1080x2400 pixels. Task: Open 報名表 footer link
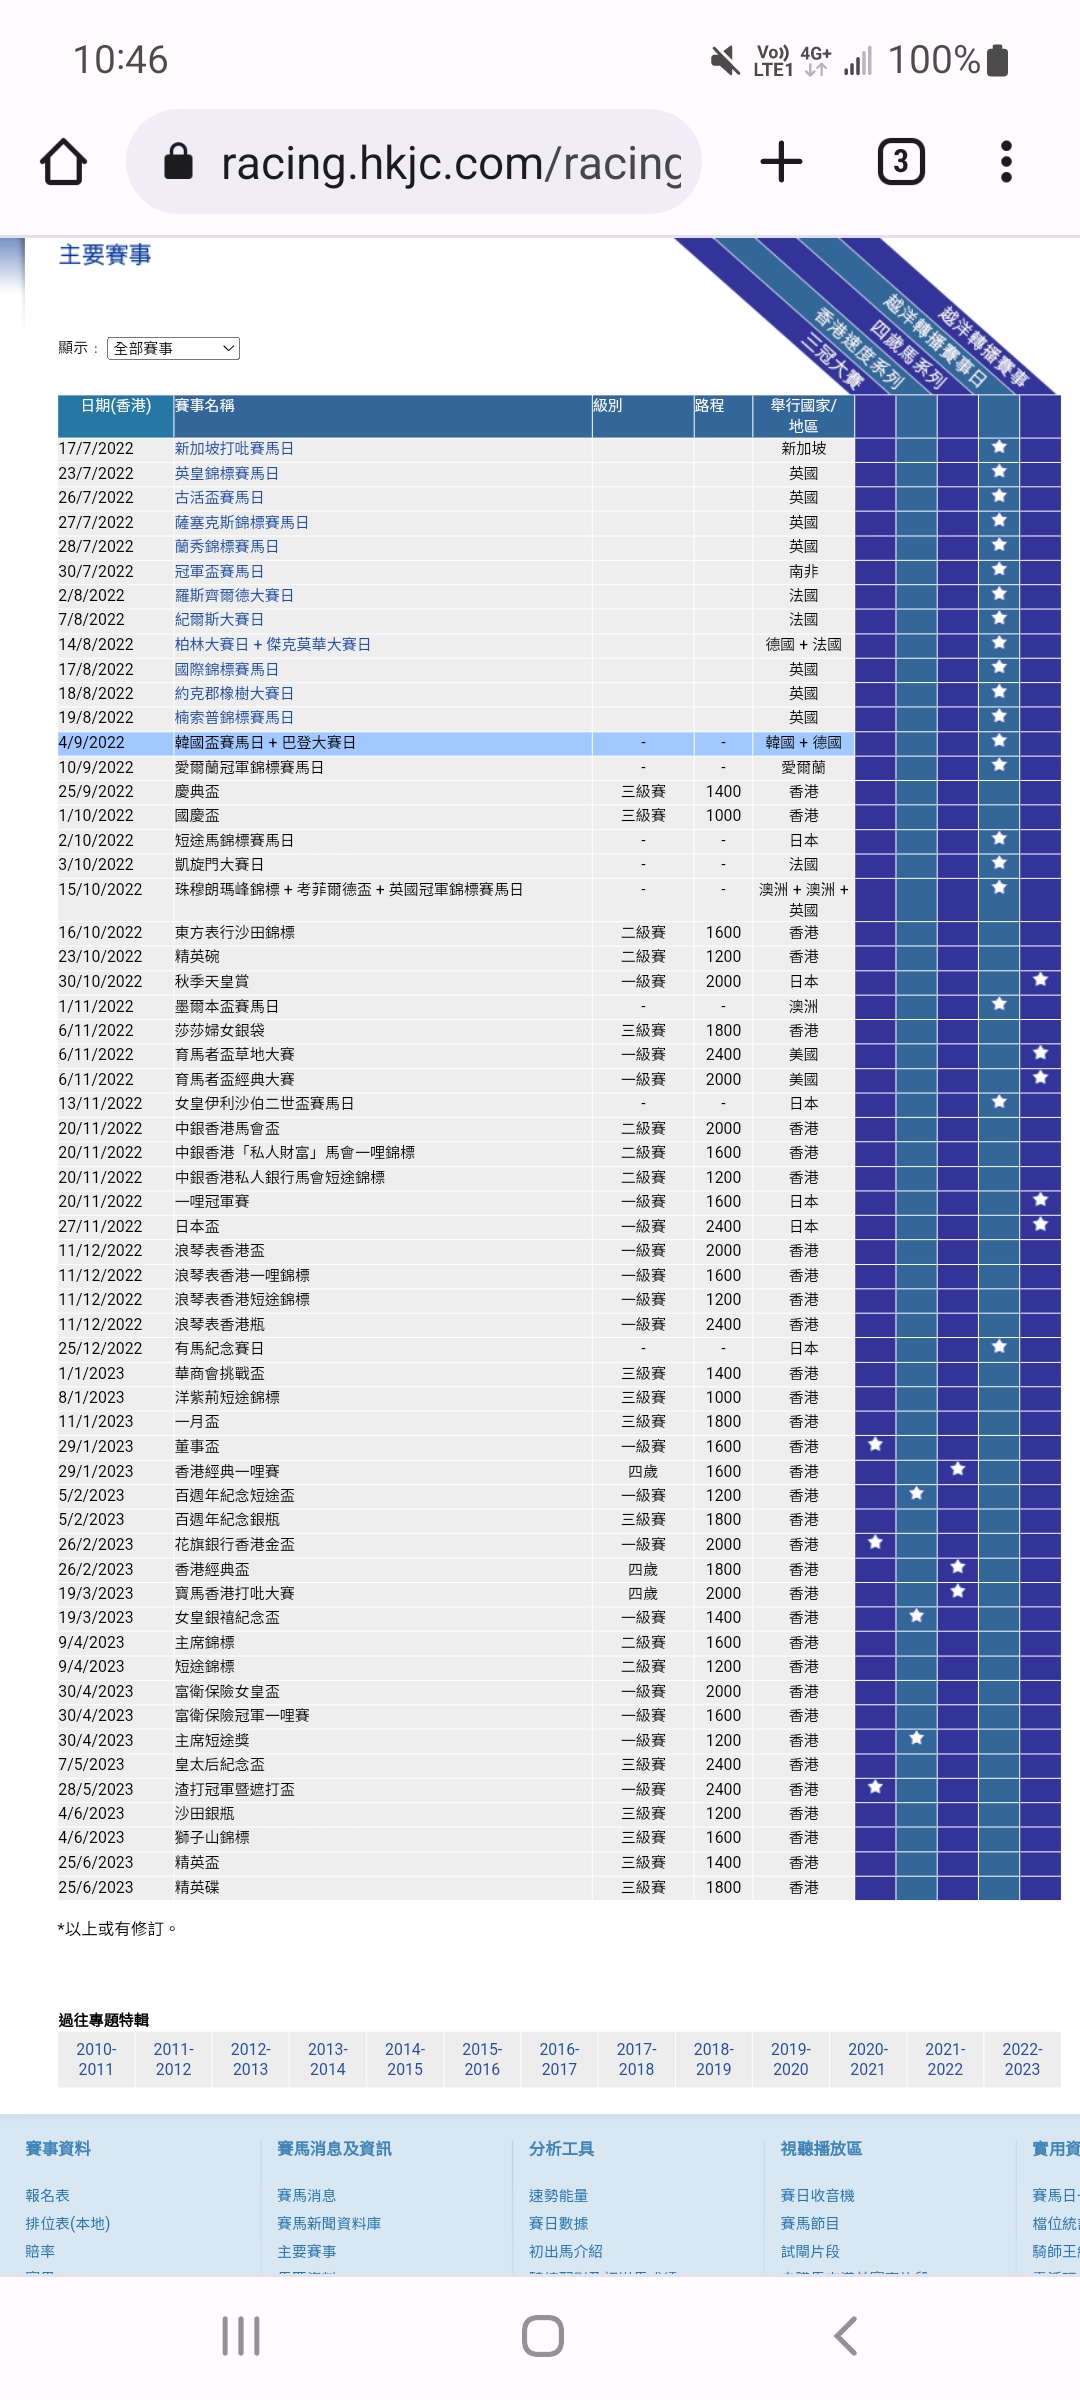click(48, 2195)
